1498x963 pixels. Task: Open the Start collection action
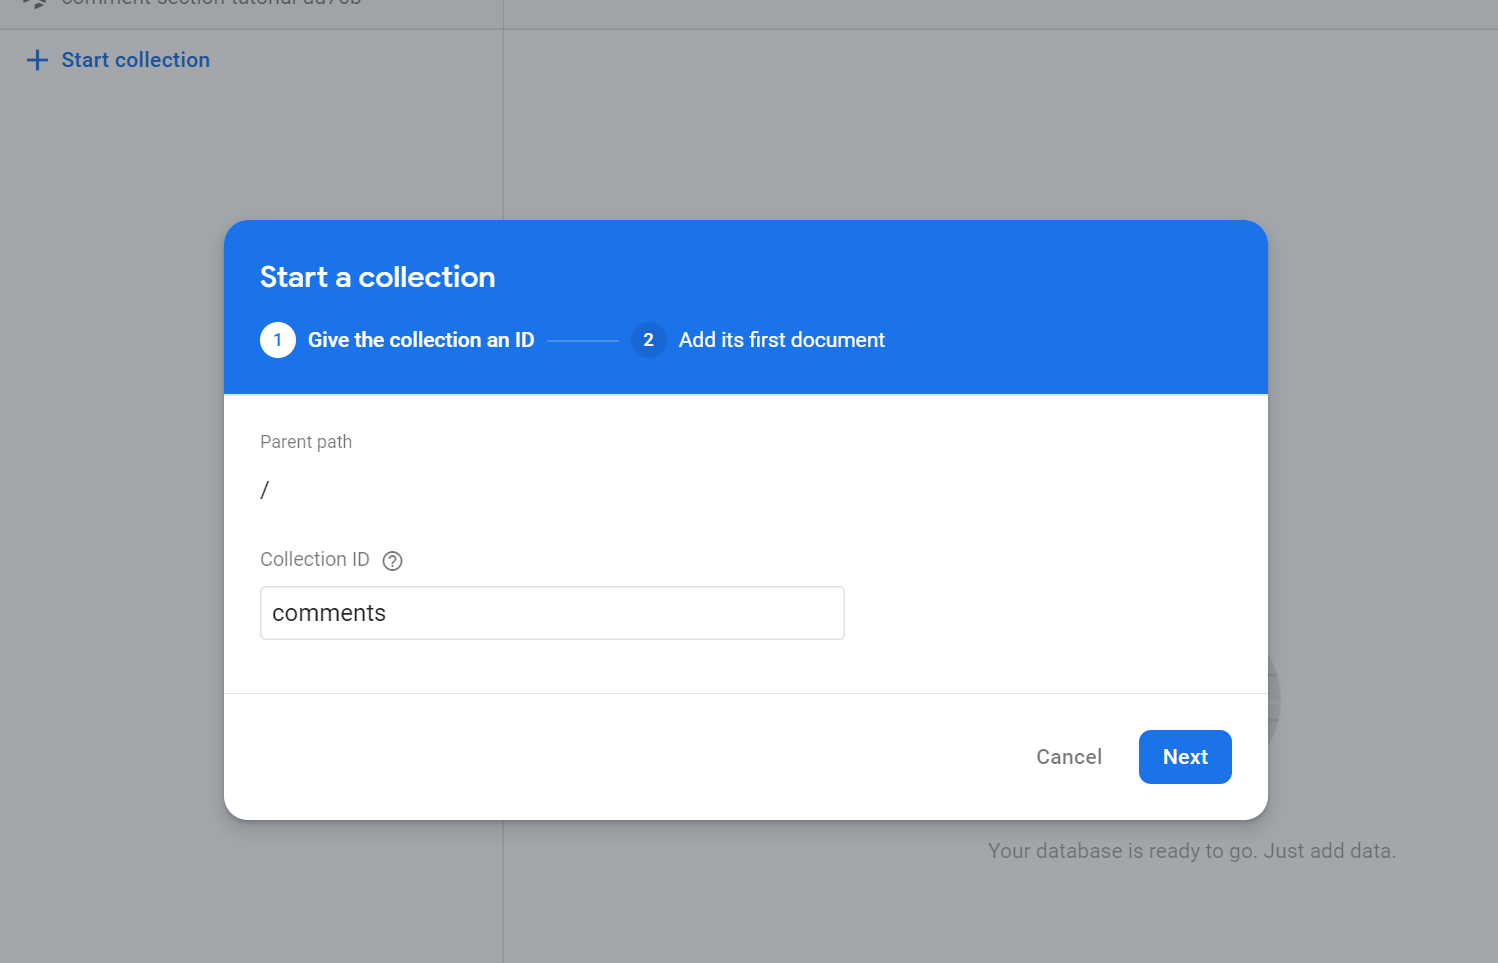pos(135,60)
